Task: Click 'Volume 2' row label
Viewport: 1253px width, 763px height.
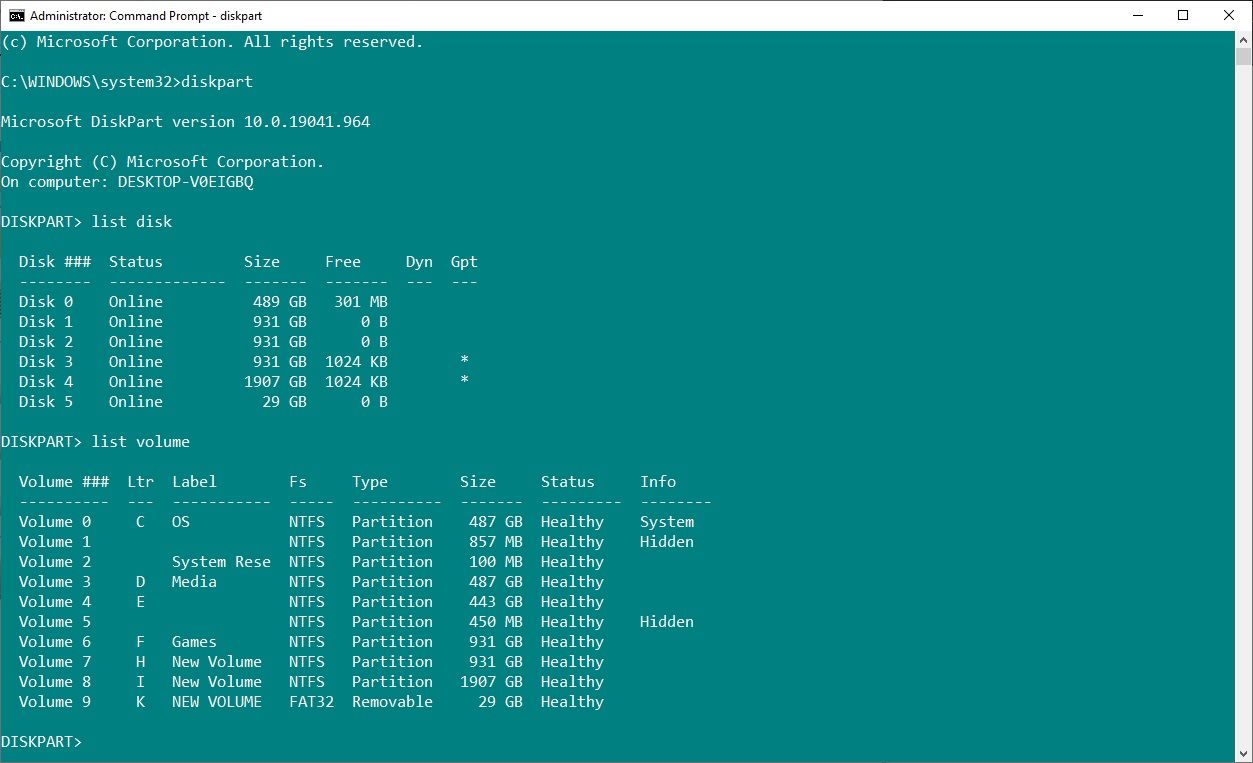Action: pos(55,562)
